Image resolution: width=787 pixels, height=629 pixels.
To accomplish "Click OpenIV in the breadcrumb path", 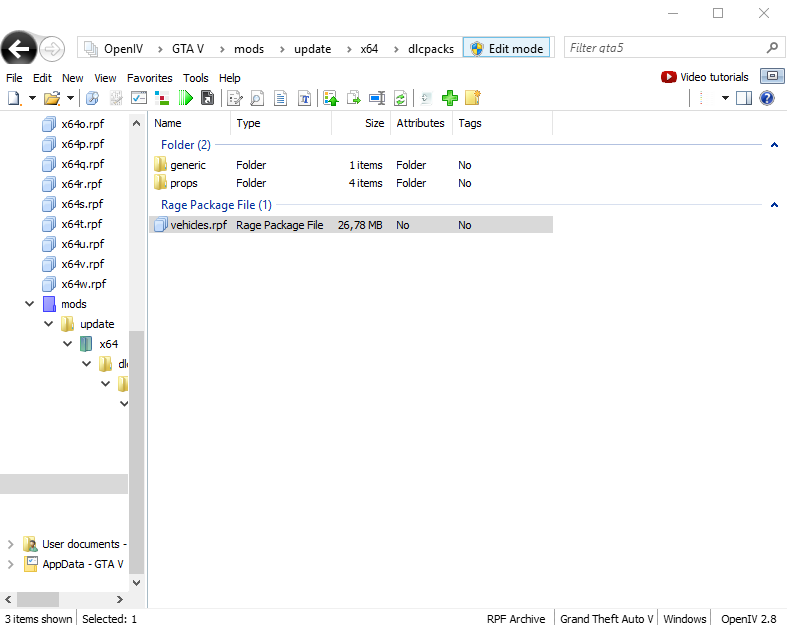I will 123,49.
